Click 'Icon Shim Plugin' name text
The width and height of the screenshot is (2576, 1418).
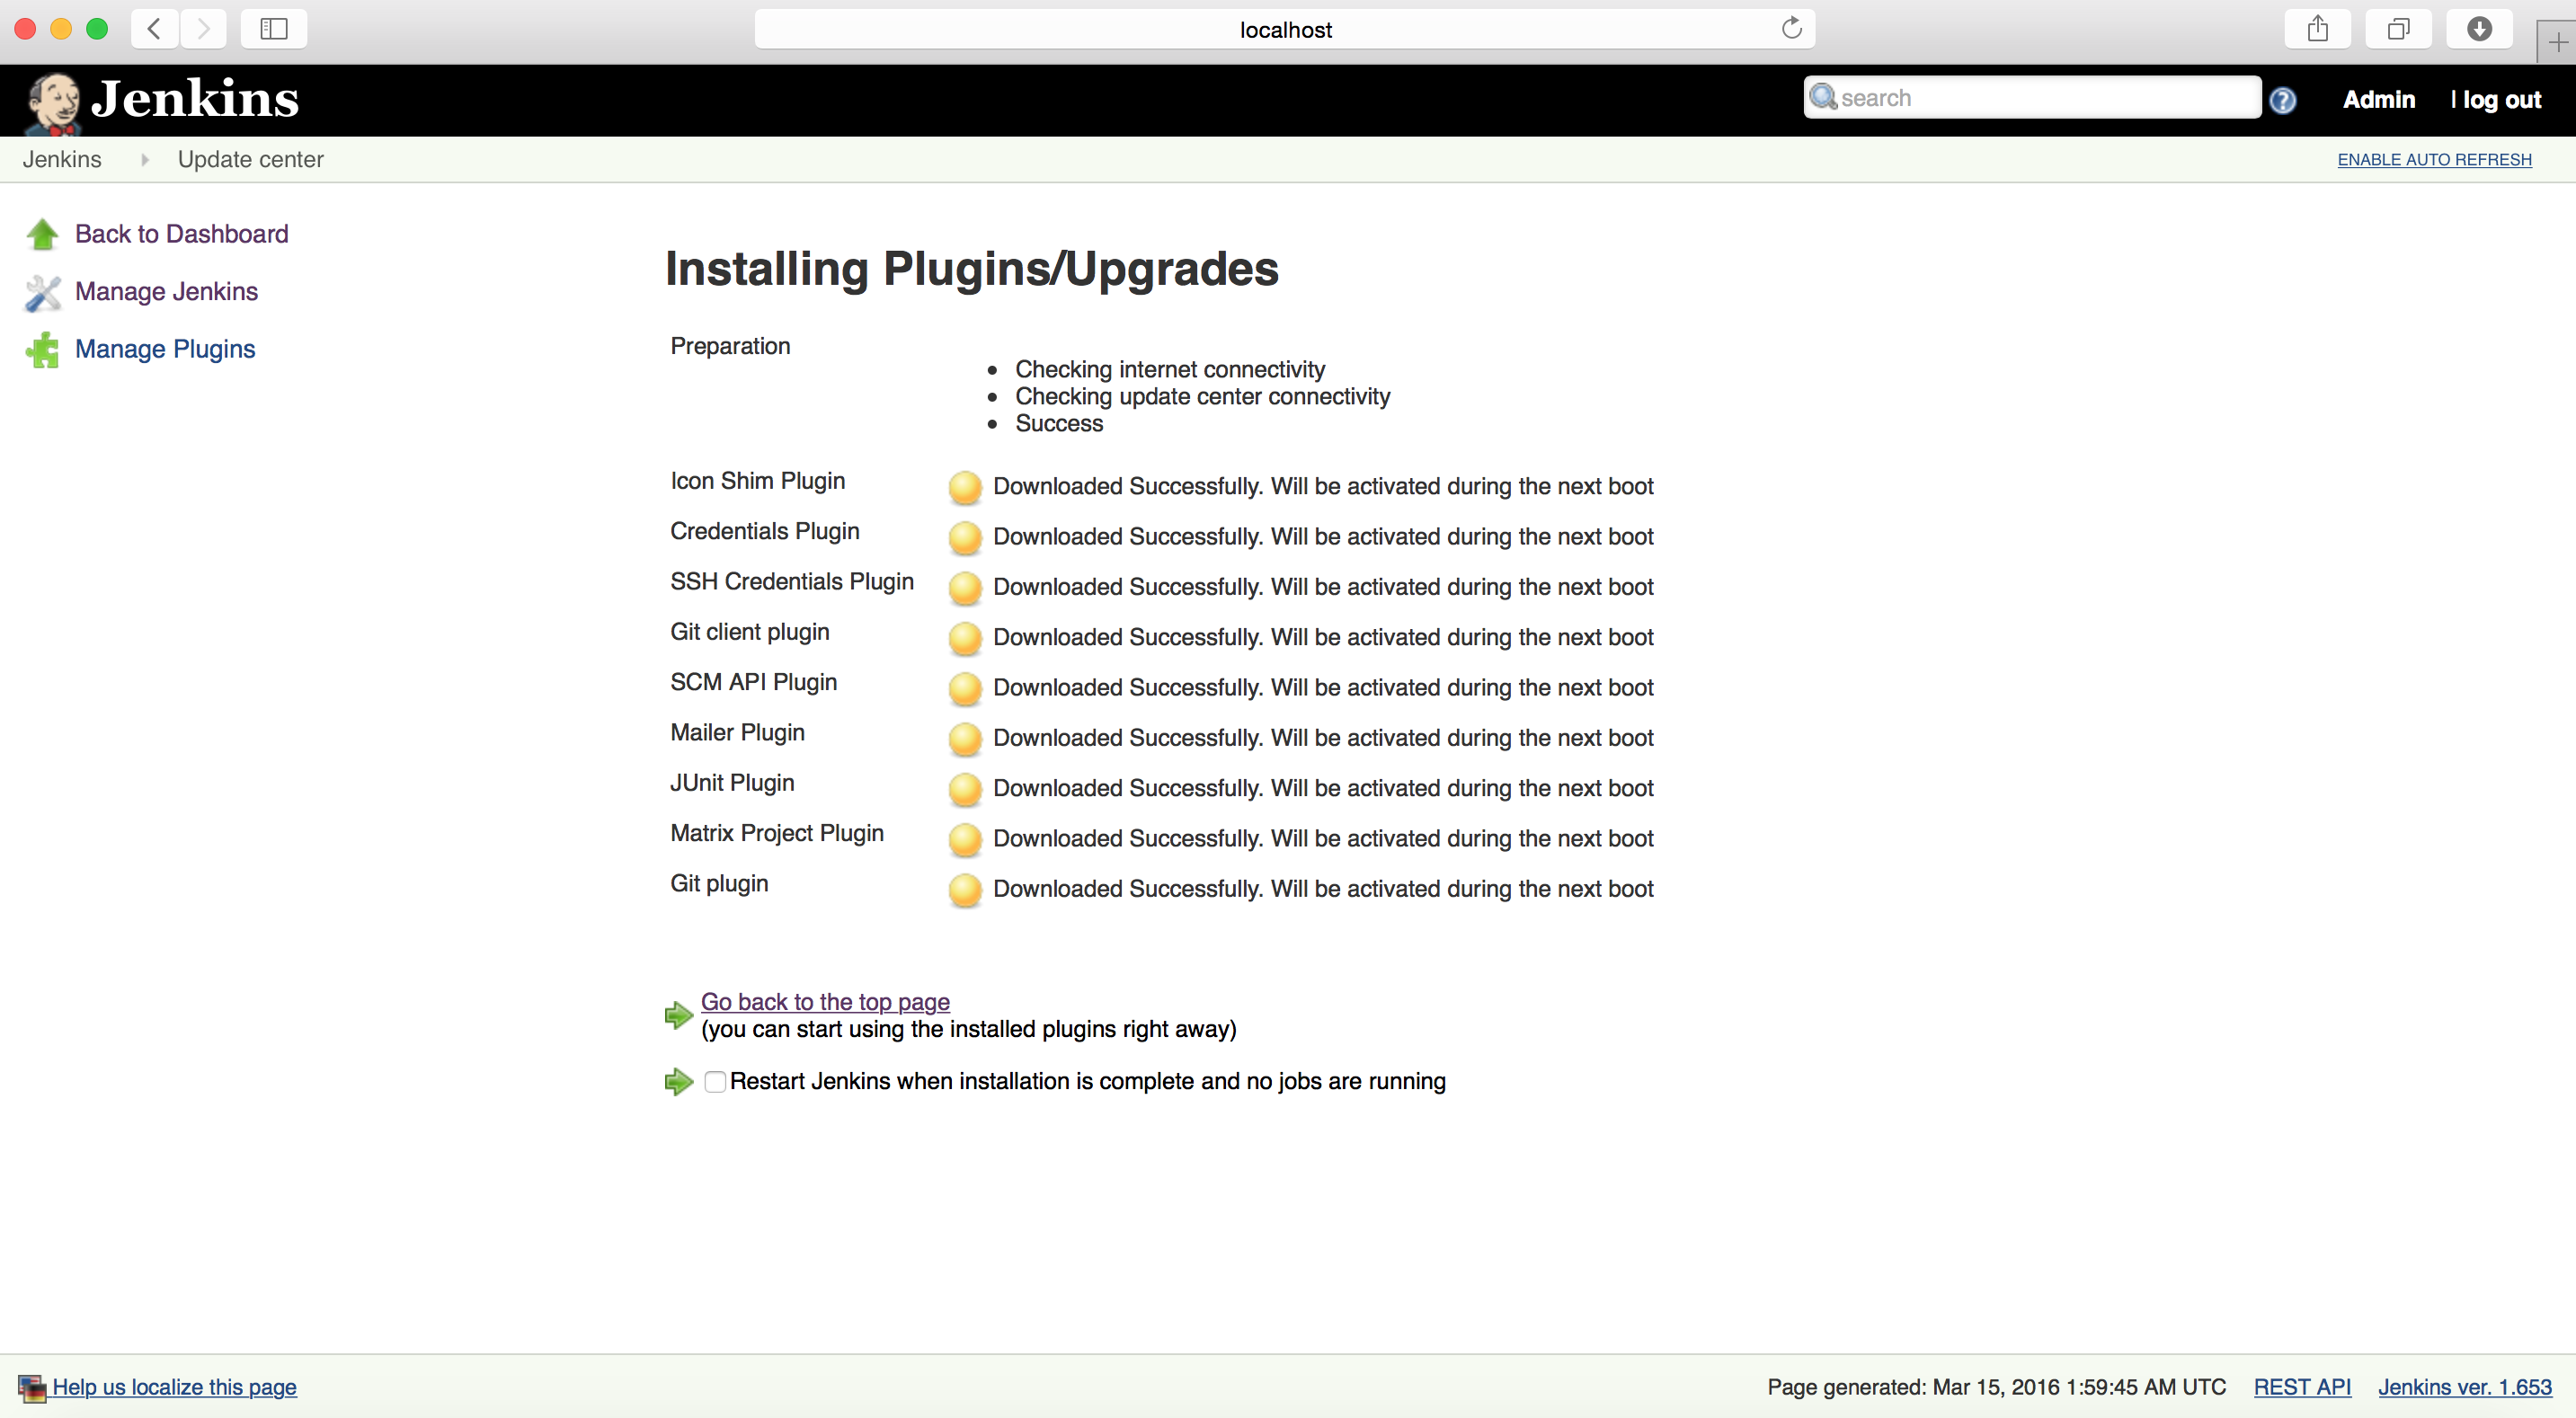[x=757, y=481]
